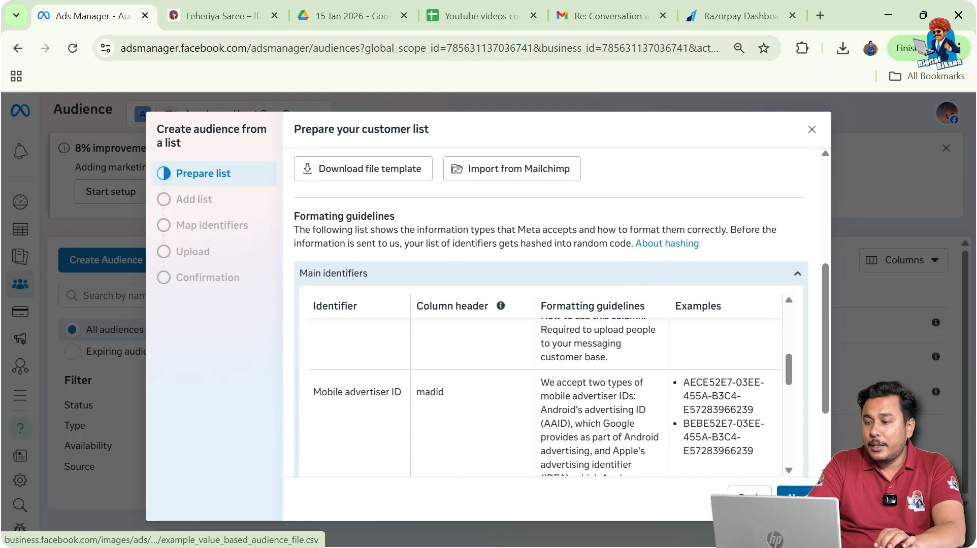Viewport: 977px width, 548px height.
Task: Open campaigns table icon in sidebar
Action: click(x=20, y=229)
